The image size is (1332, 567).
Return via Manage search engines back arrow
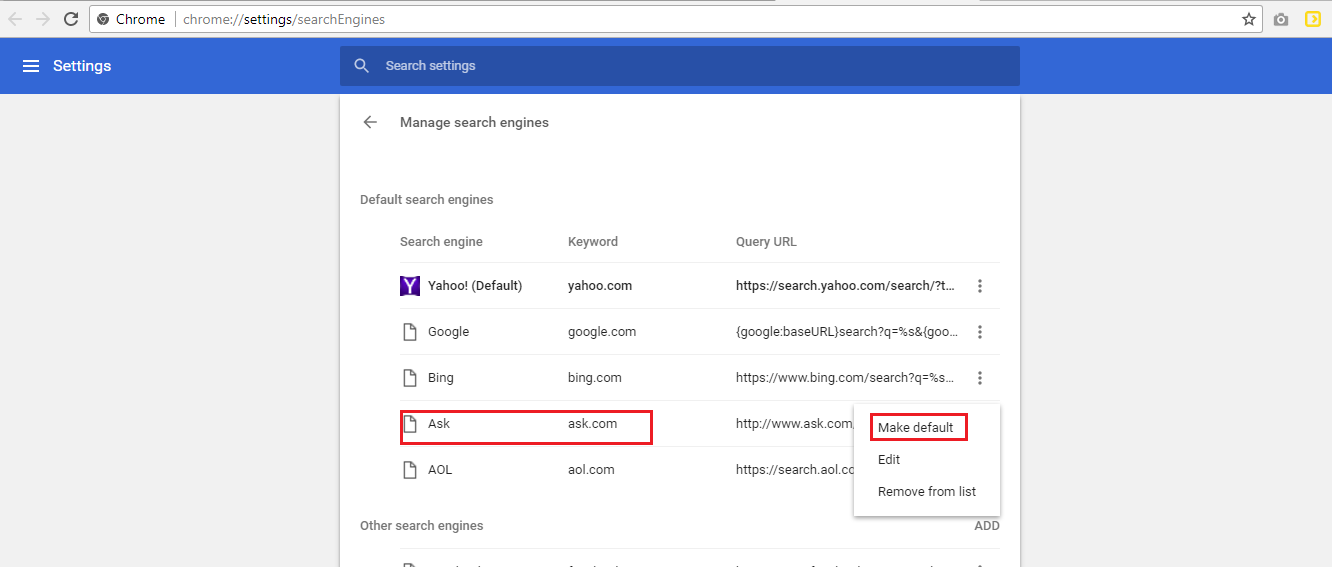pos(370,122)
